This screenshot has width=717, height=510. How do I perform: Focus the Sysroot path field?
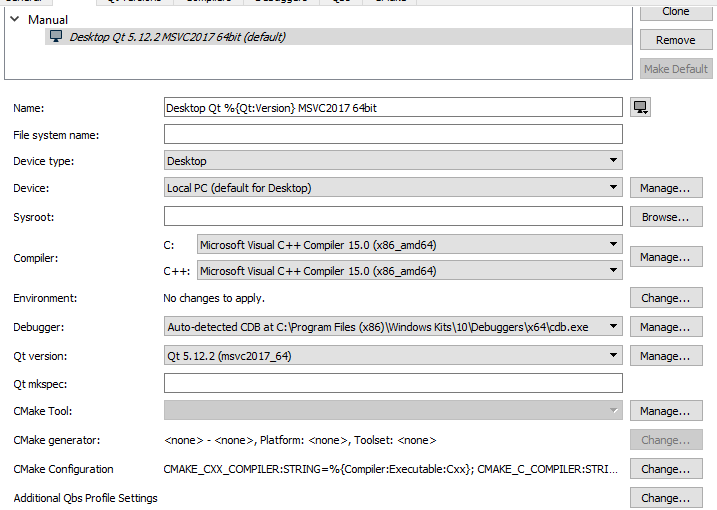(393, 216)
